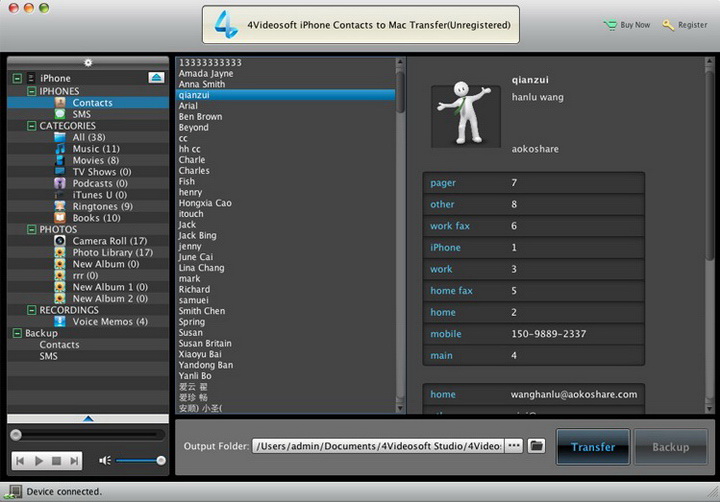Image resolution: width=720 pixels, height=502 pixels.
Task: Click the browse ellipsis button
Action: coord(514,446)
